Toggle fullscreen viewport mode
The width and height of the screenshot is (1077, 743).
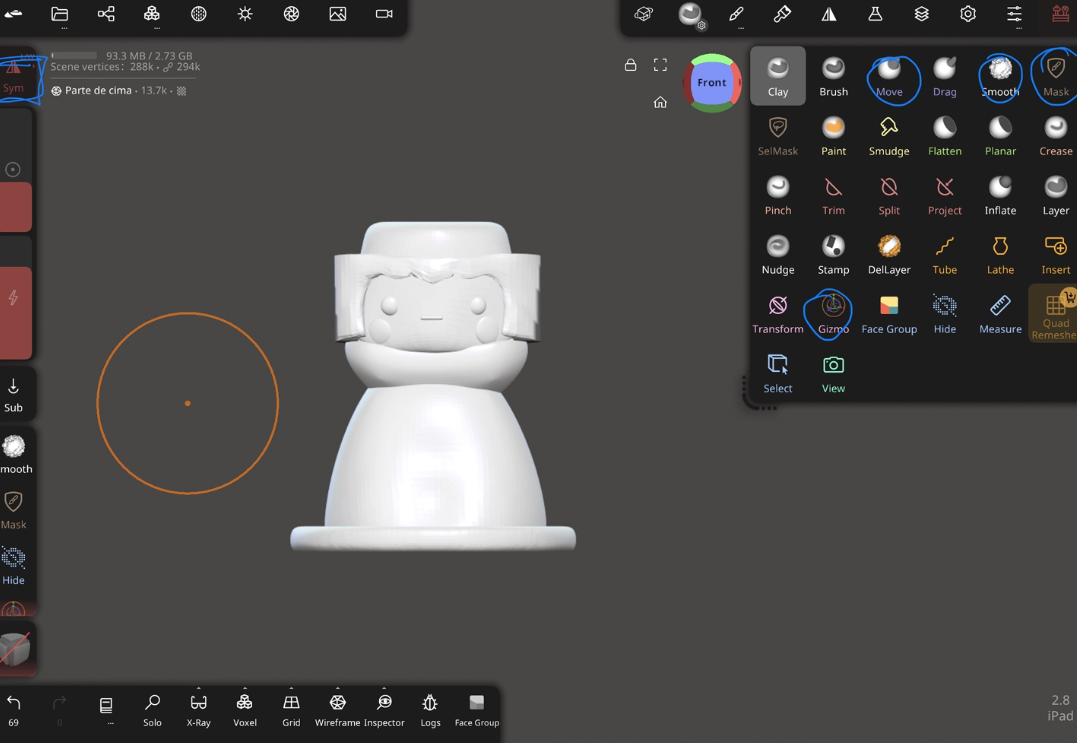[x=660, y=65]
